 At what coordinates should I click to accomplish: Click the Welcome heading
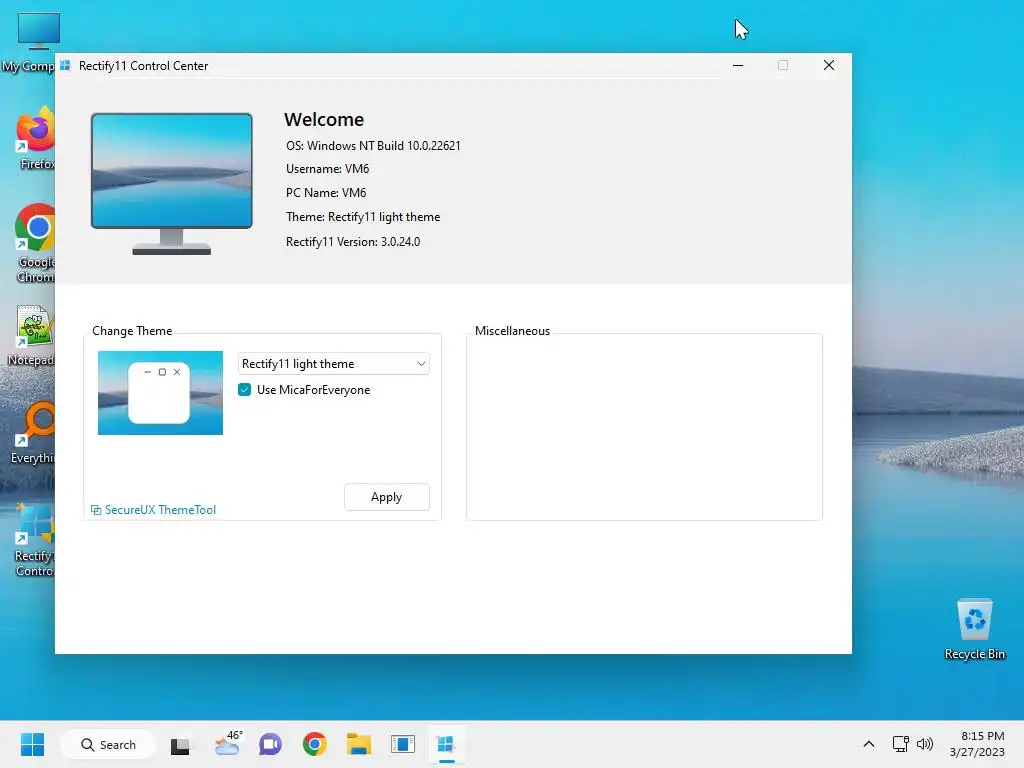click(324, 120)
